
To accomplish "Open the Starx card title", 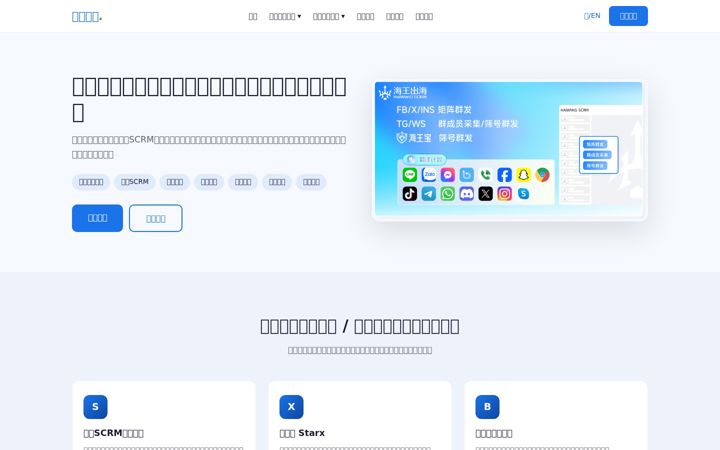I will (302, 433).
